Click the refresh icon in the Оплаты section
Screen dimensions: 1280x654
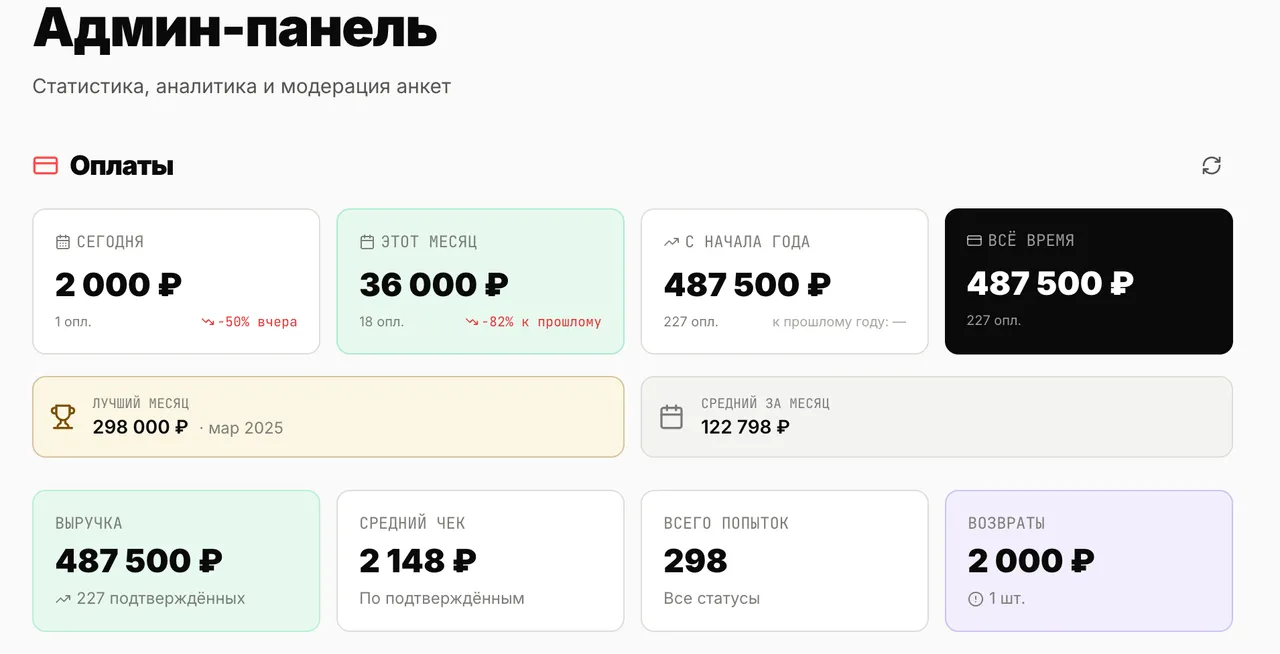[1211, 166]
